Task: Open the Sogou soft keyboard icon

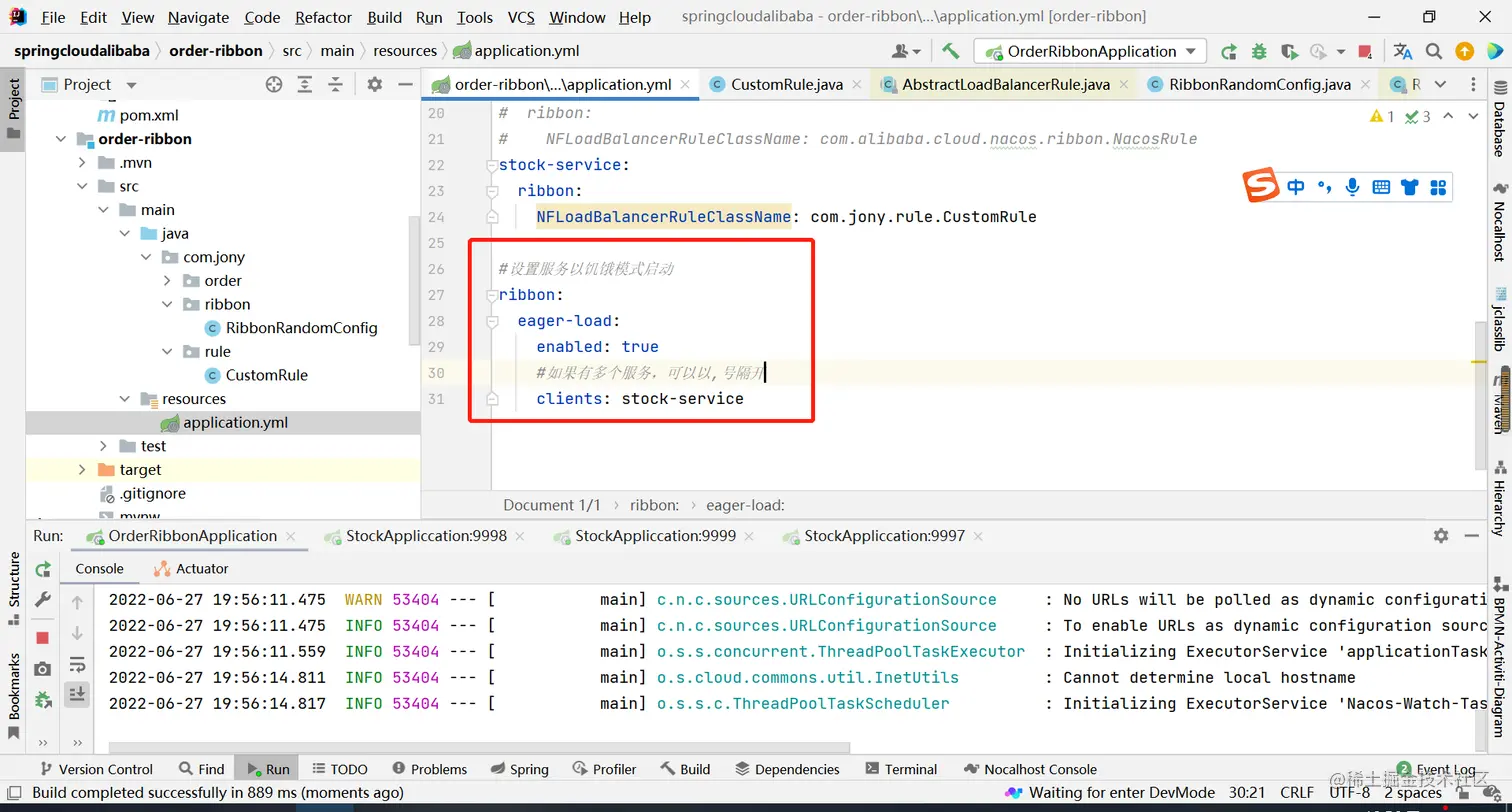Action: pos(1381,187)
